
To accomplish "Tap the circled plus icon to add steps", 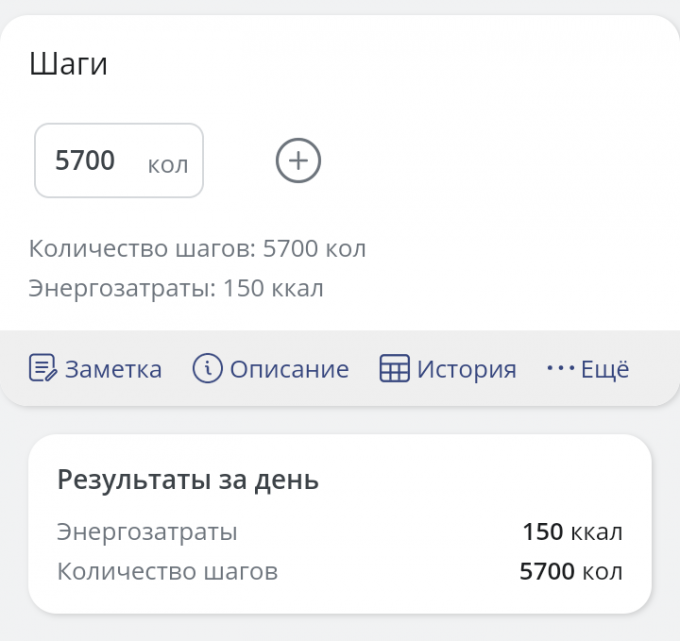I will coord(298,160).
